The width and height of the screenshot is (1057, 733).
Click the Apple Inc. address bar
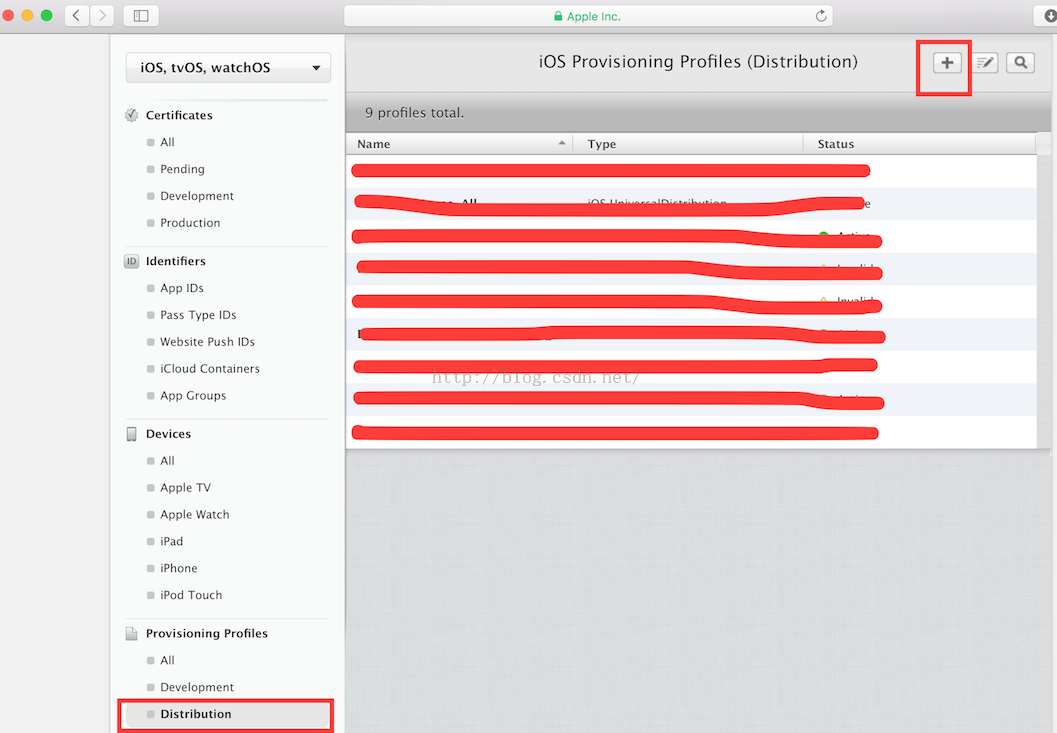tap(588, 16)
